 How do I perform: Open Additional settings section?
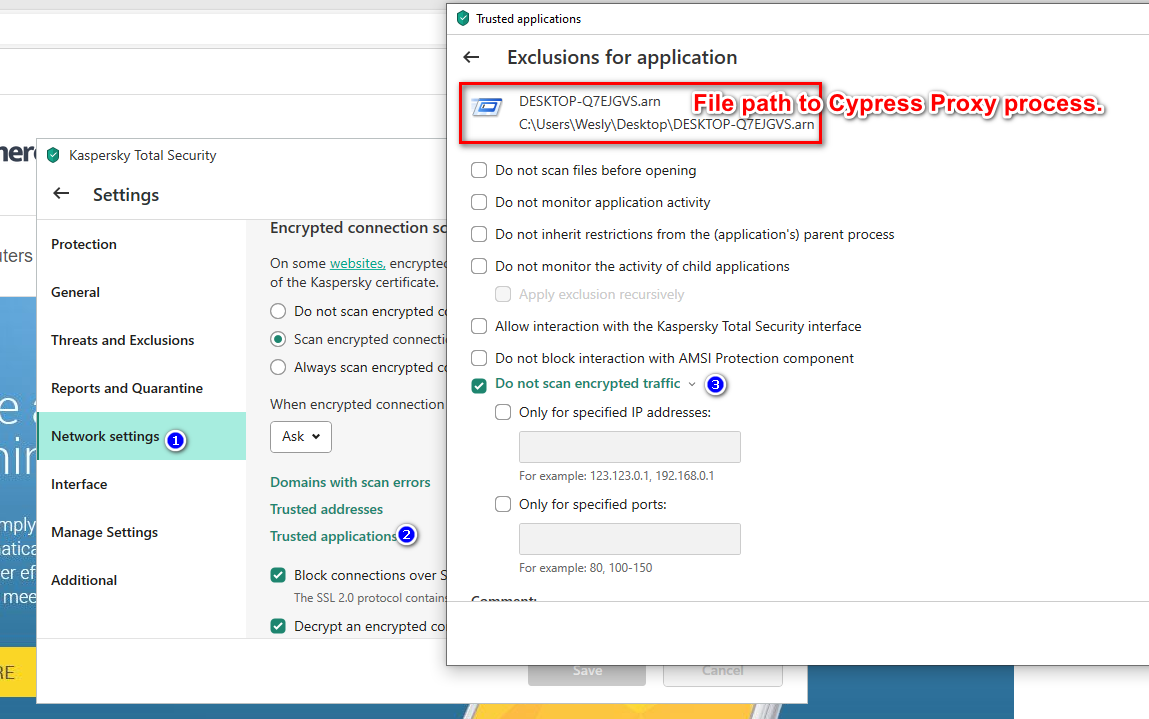pos(84,580)
